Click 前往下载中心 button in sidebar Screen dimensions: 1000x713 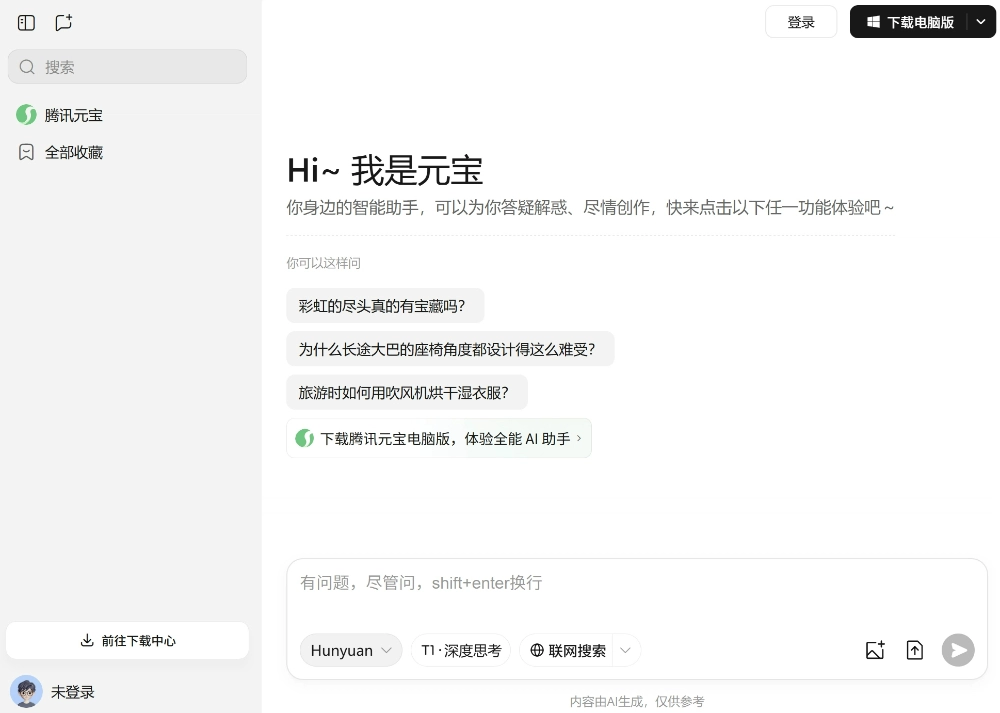pyautogui.click(x=127, y=640)
